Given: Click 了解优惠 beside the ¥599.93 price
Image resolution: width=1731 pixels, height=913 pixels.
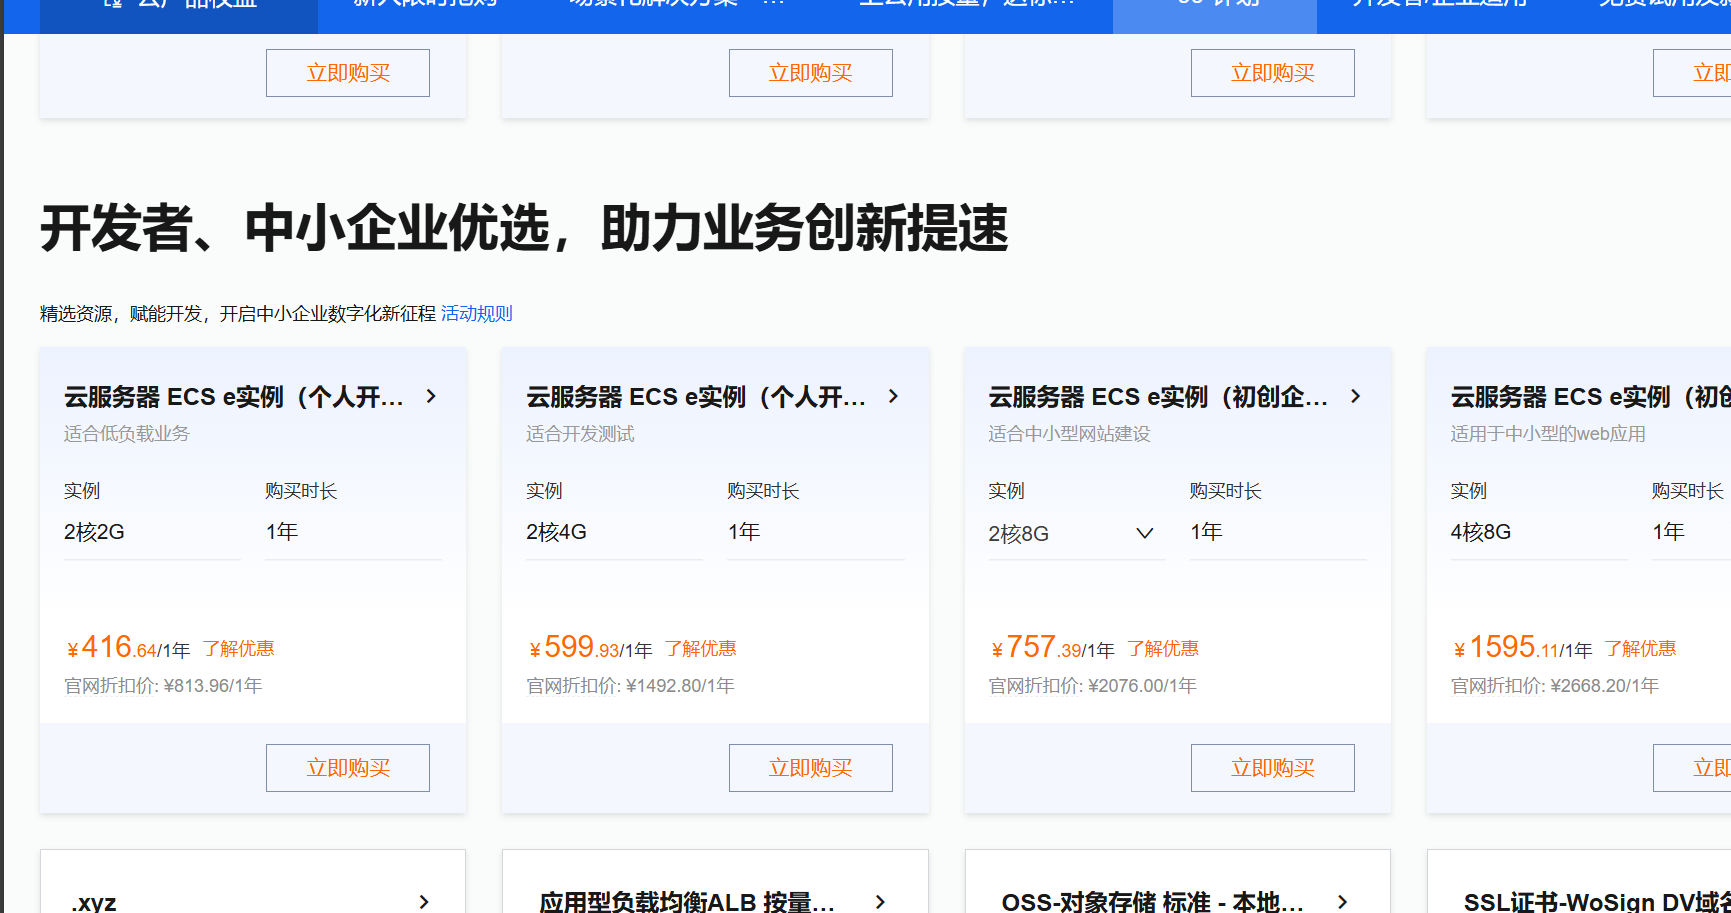Looking at the screenshot, I should click(701, 649).
